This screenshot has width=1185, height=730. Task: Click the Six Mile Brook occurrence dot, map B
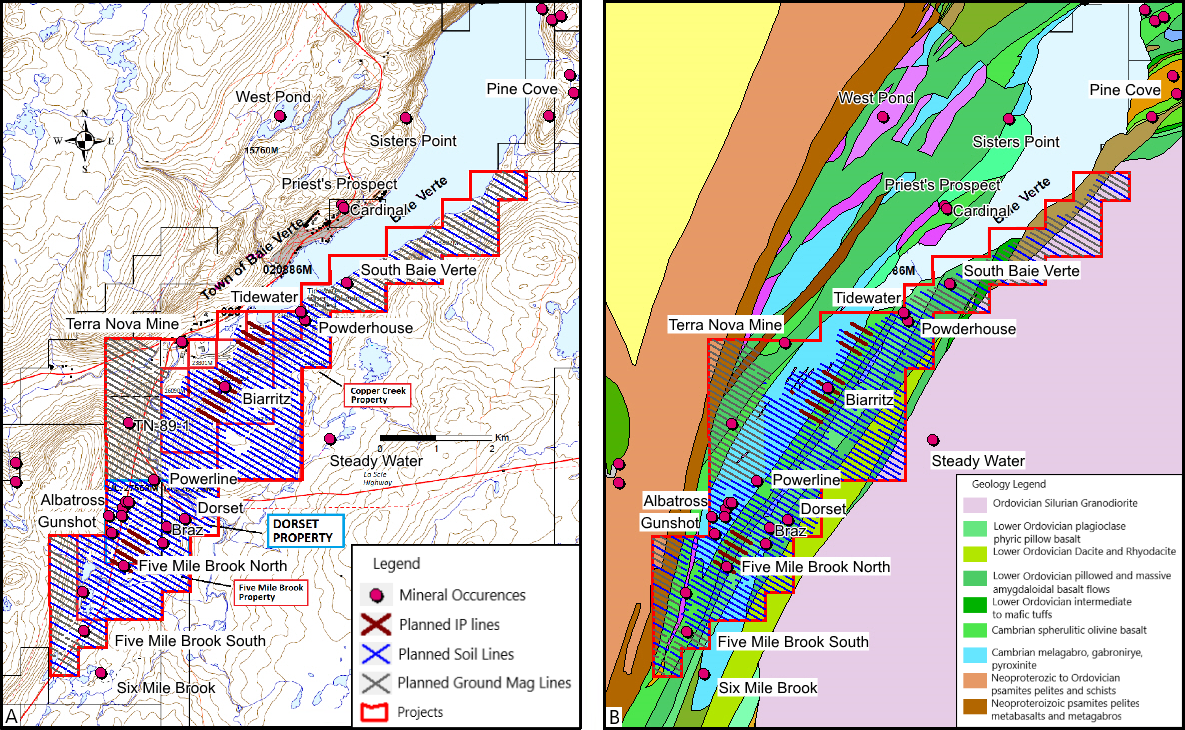click(x=704, y=673)
